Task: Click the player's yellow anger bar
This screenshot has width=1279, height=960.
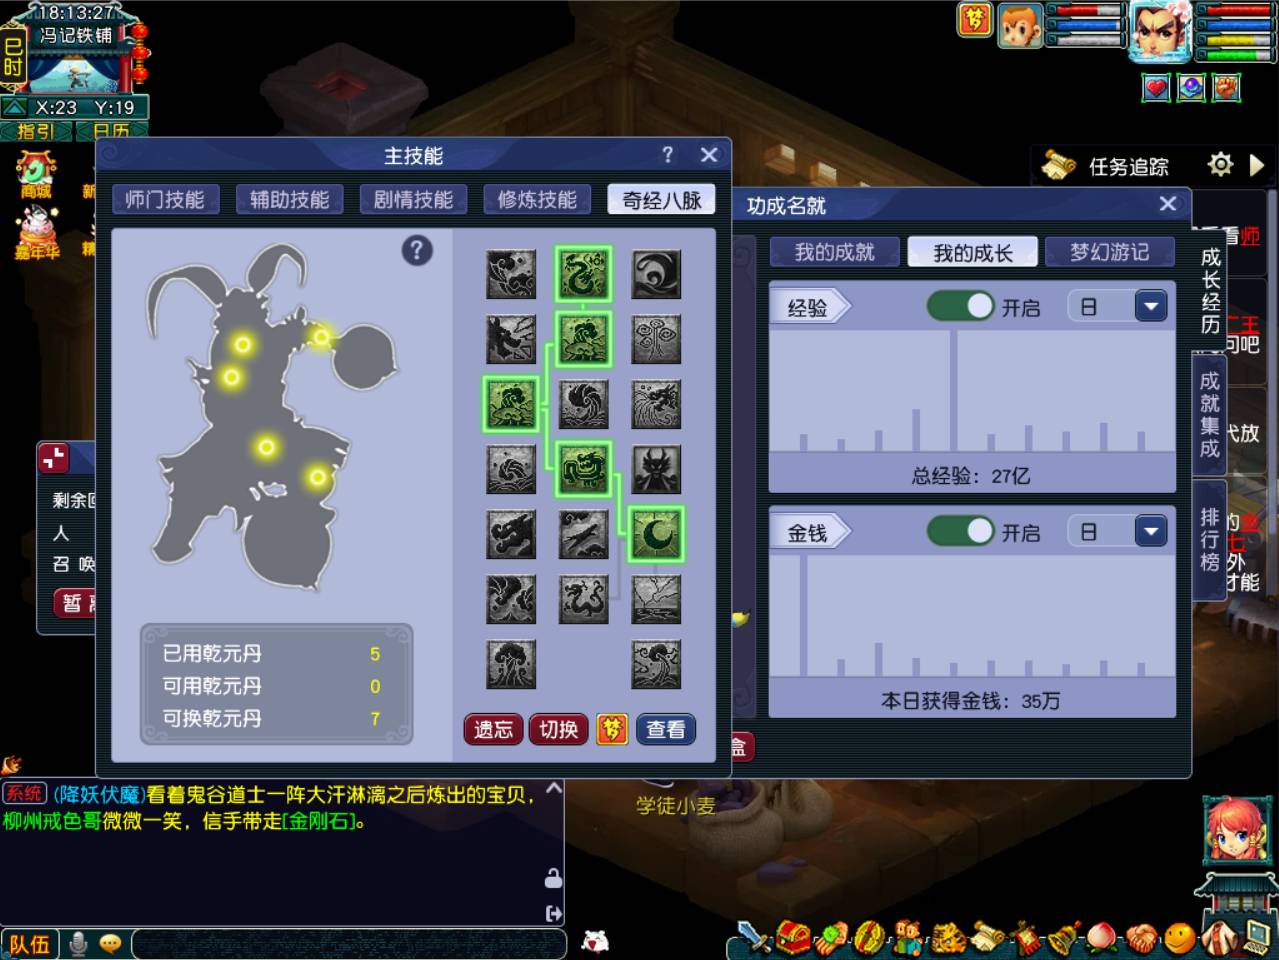Action: tap(1238, 41)
